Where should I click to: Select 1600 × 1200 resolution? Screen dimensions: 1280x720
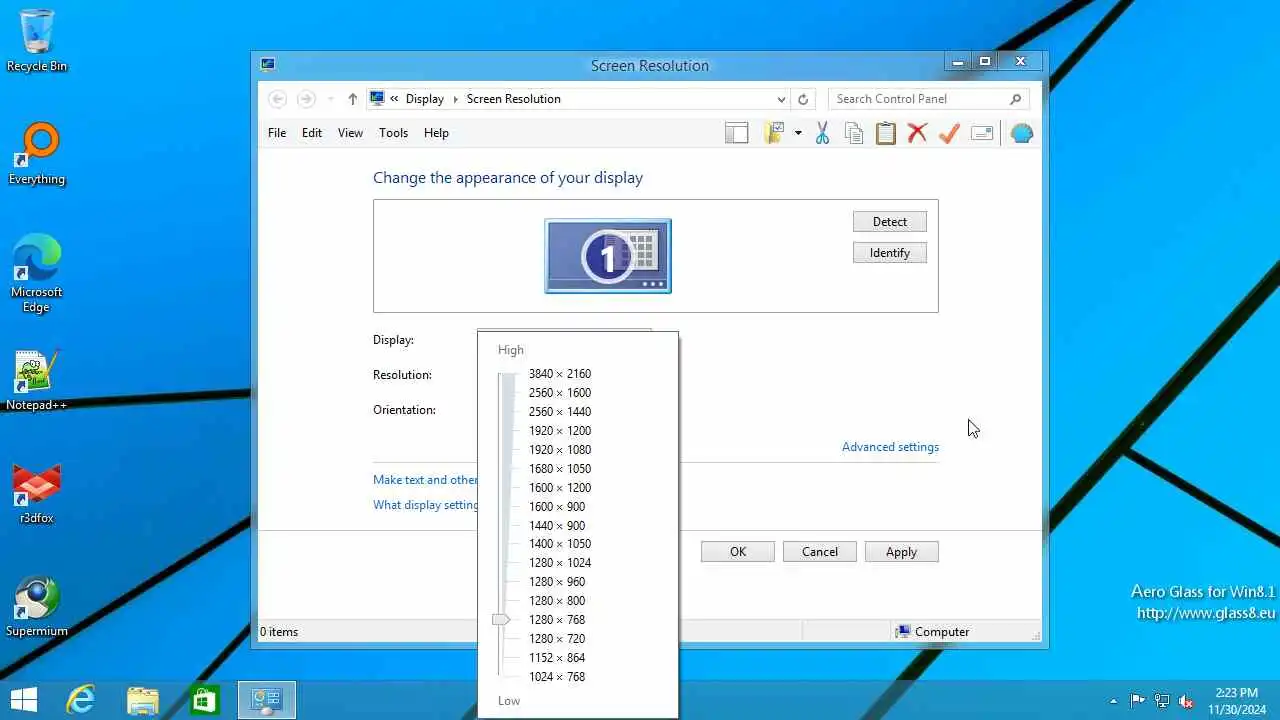[x=560, y=488]
